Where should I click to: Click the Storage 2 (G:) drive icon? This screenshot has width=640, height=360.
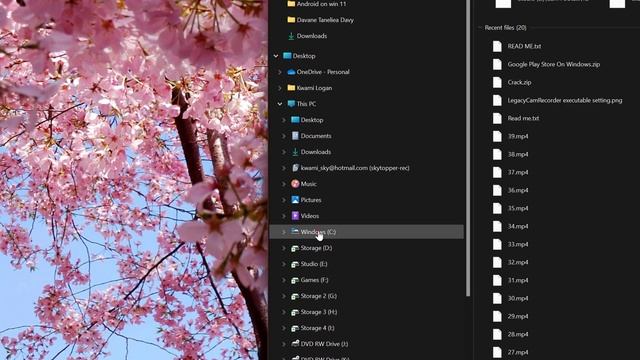(x=295, y=296)
